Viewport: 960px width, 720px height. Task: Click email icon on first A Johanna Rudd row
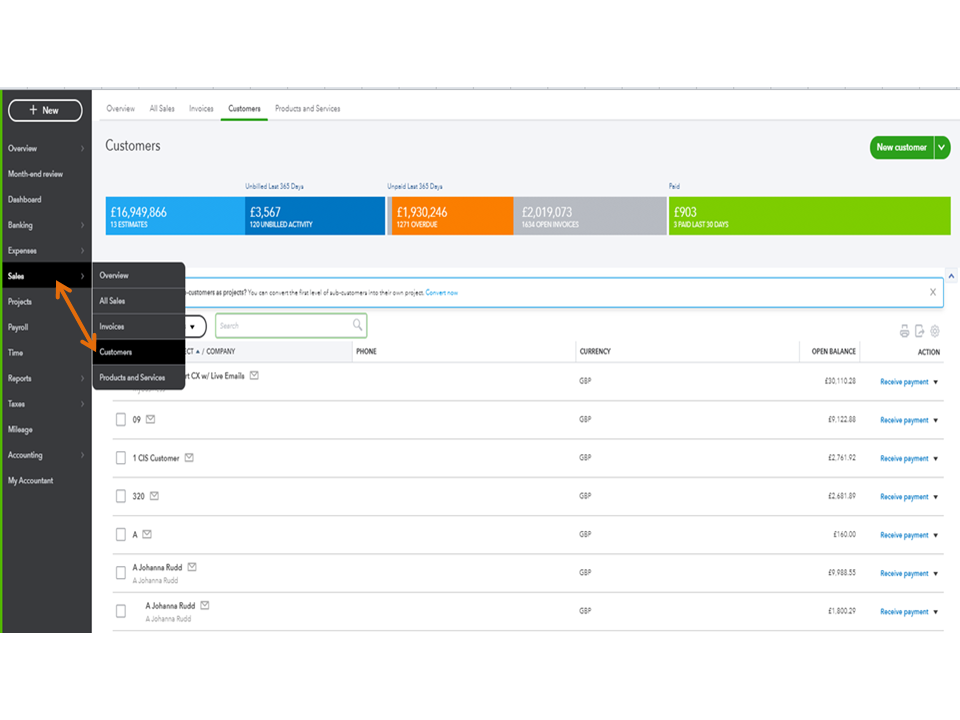click(x=192, y=567)
